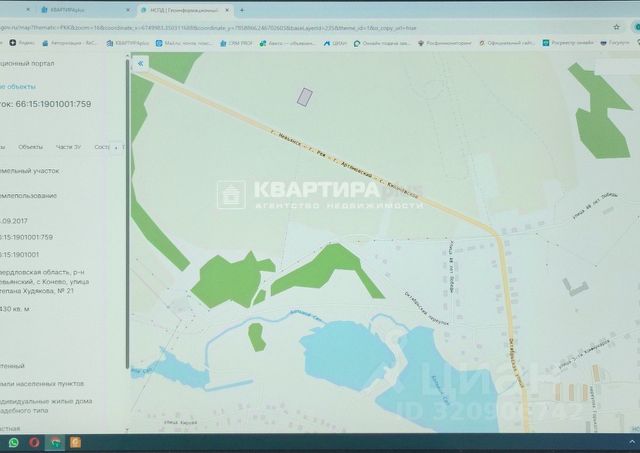The image size is (640, 453).
Task: Open the КВАРТИРАplus bookmark in bookmarks bar
Action: 128,43
